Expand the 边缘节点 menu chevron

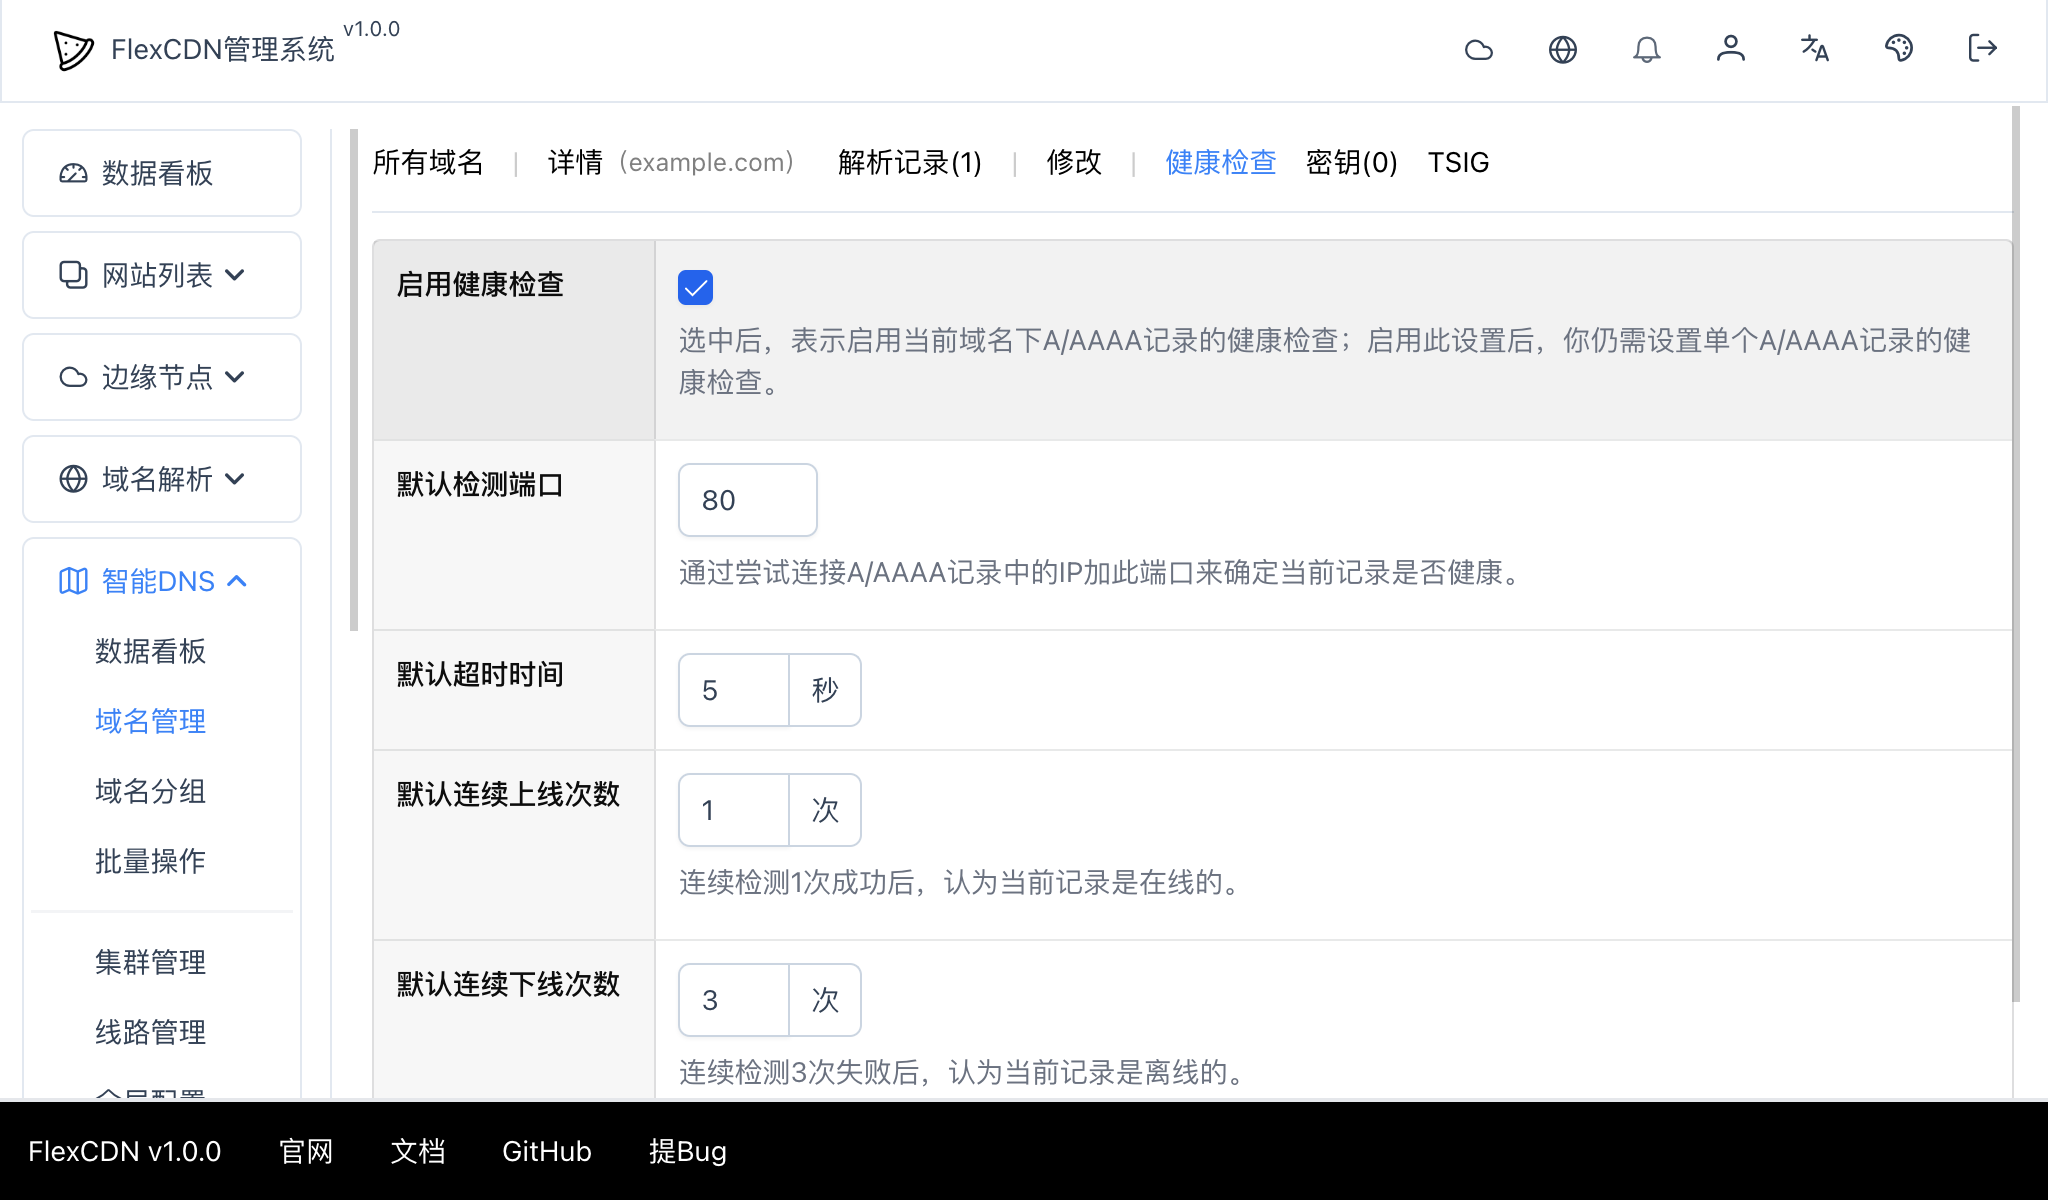[x=235, y=377]
